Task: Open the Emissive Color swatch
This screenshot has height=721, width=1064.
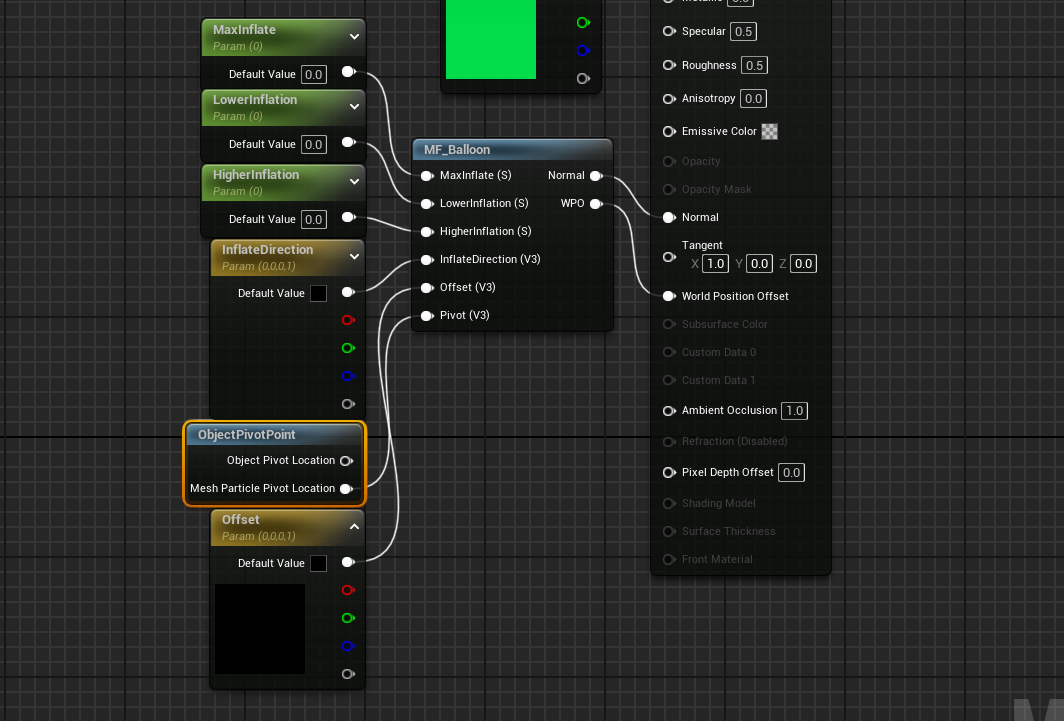Action: pos(770,132)
